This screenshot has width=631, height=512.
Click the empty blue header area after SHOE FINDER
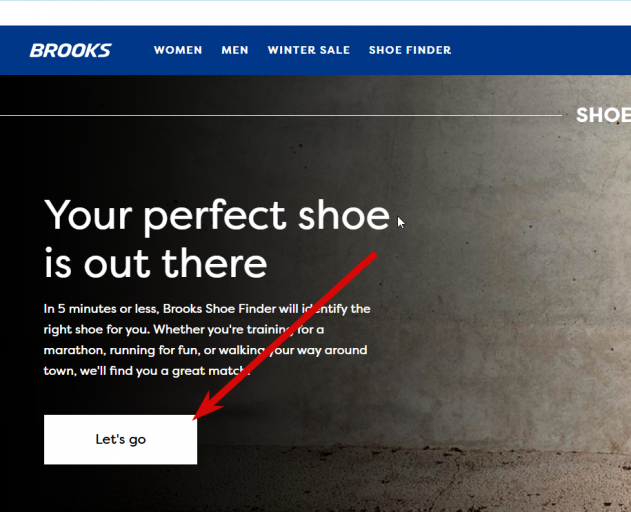tap(541, 50)
